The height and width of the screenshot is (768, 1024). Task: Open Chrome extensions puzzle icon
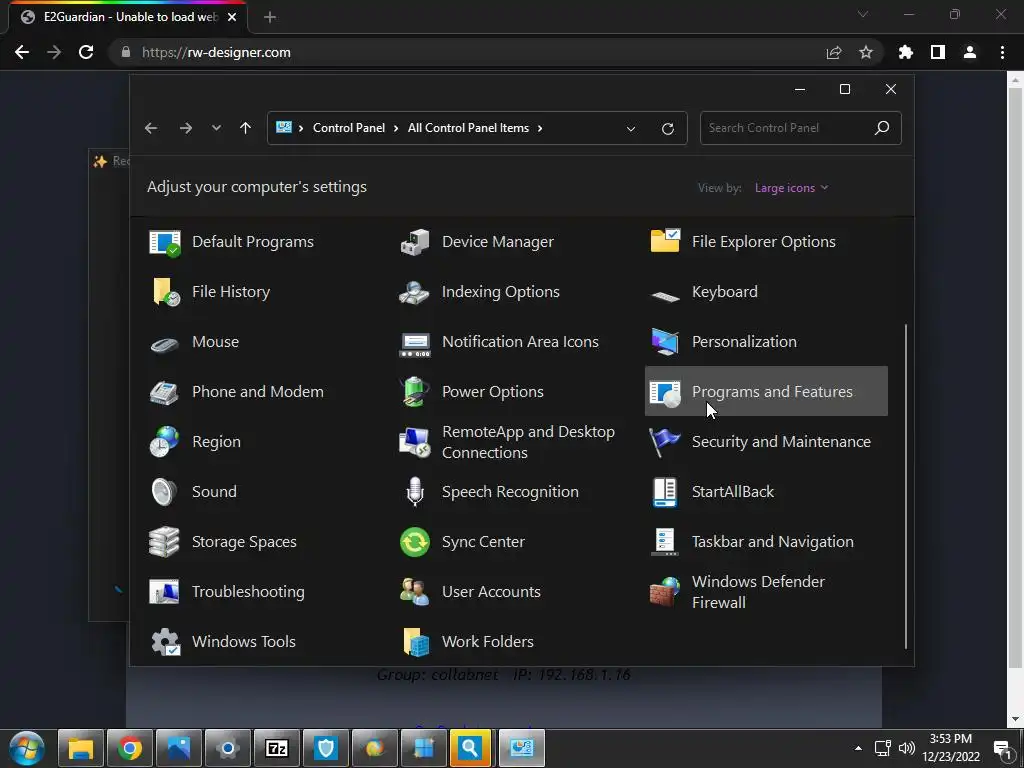905,52
